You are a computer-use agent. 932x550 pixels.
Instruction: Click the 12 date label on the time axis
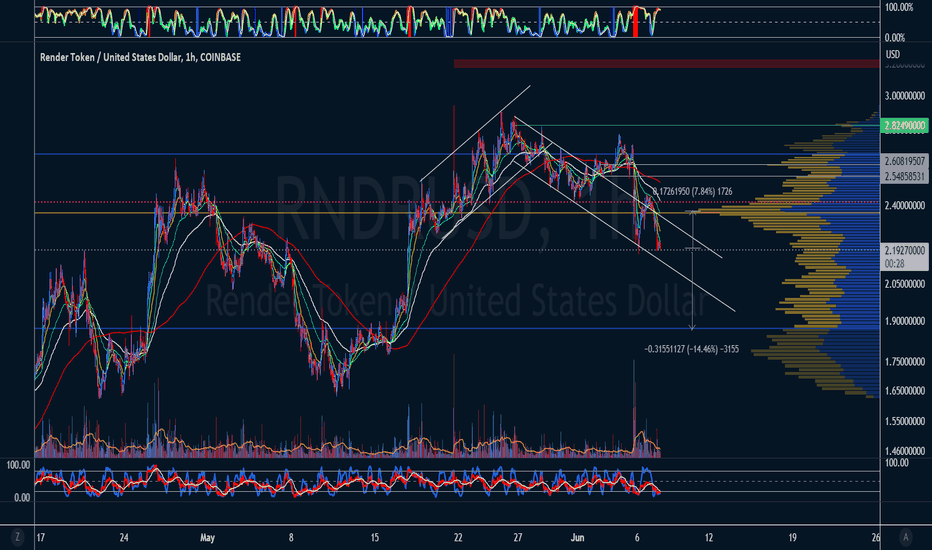click(x=709, y=538)
